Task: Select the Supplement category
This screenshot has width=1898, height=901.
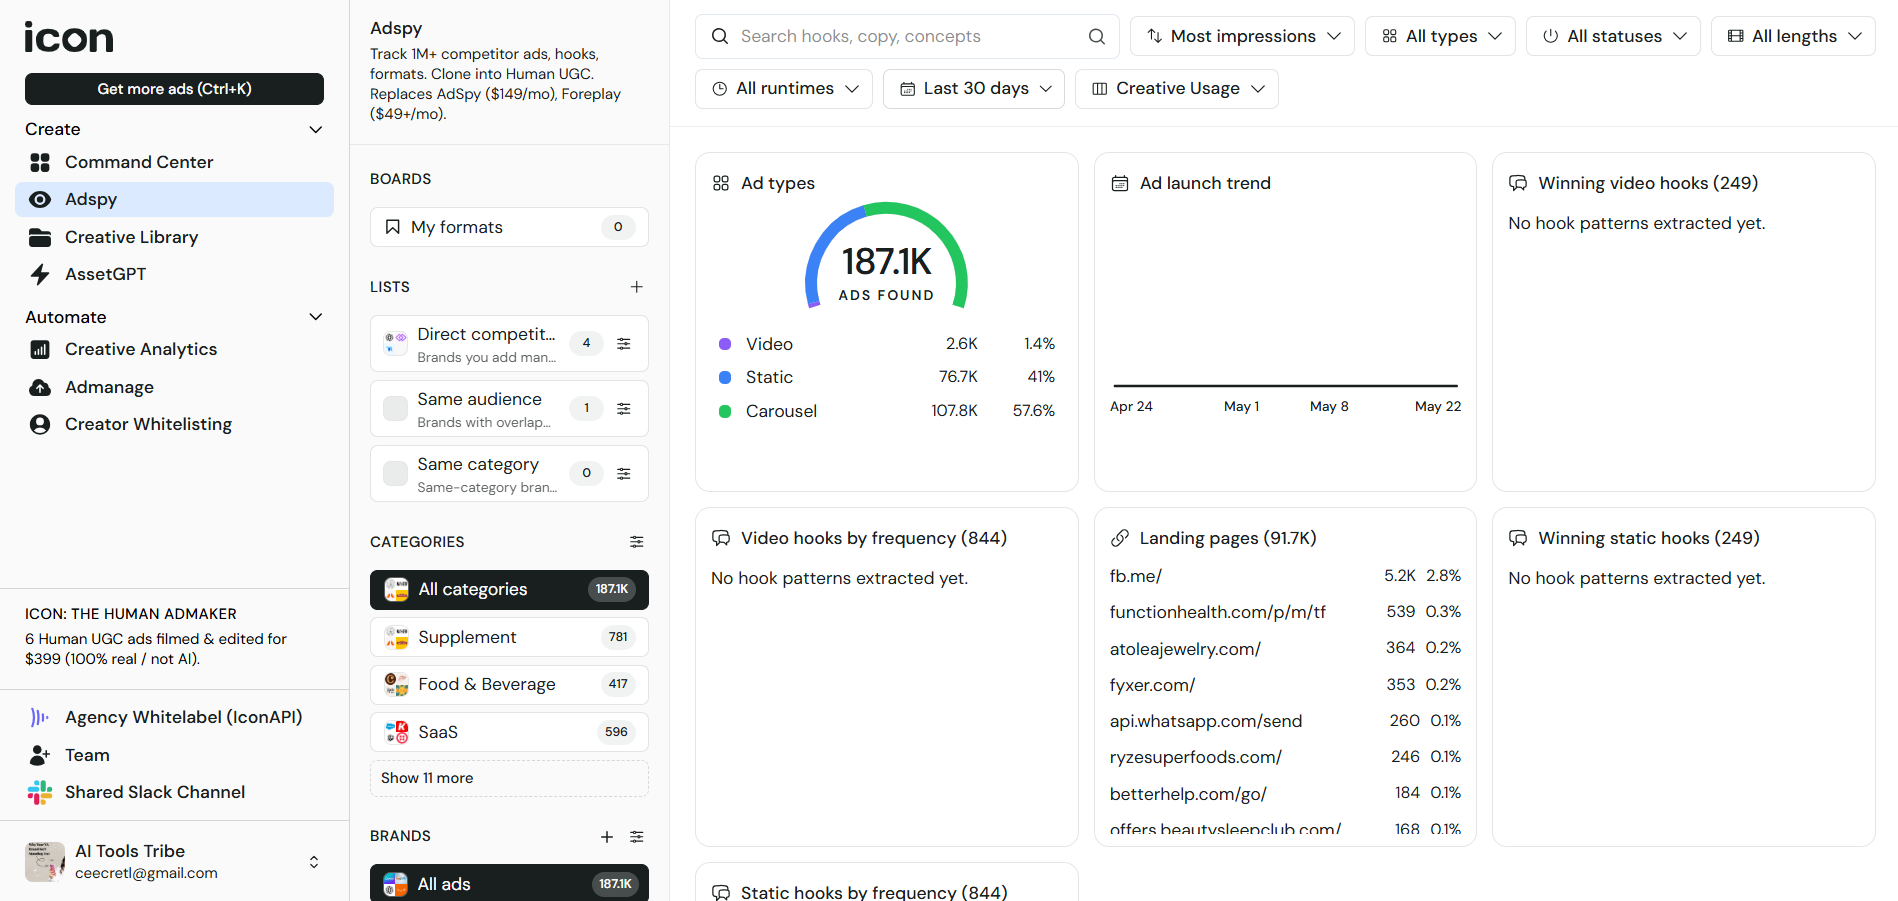Action: [509, 637]
